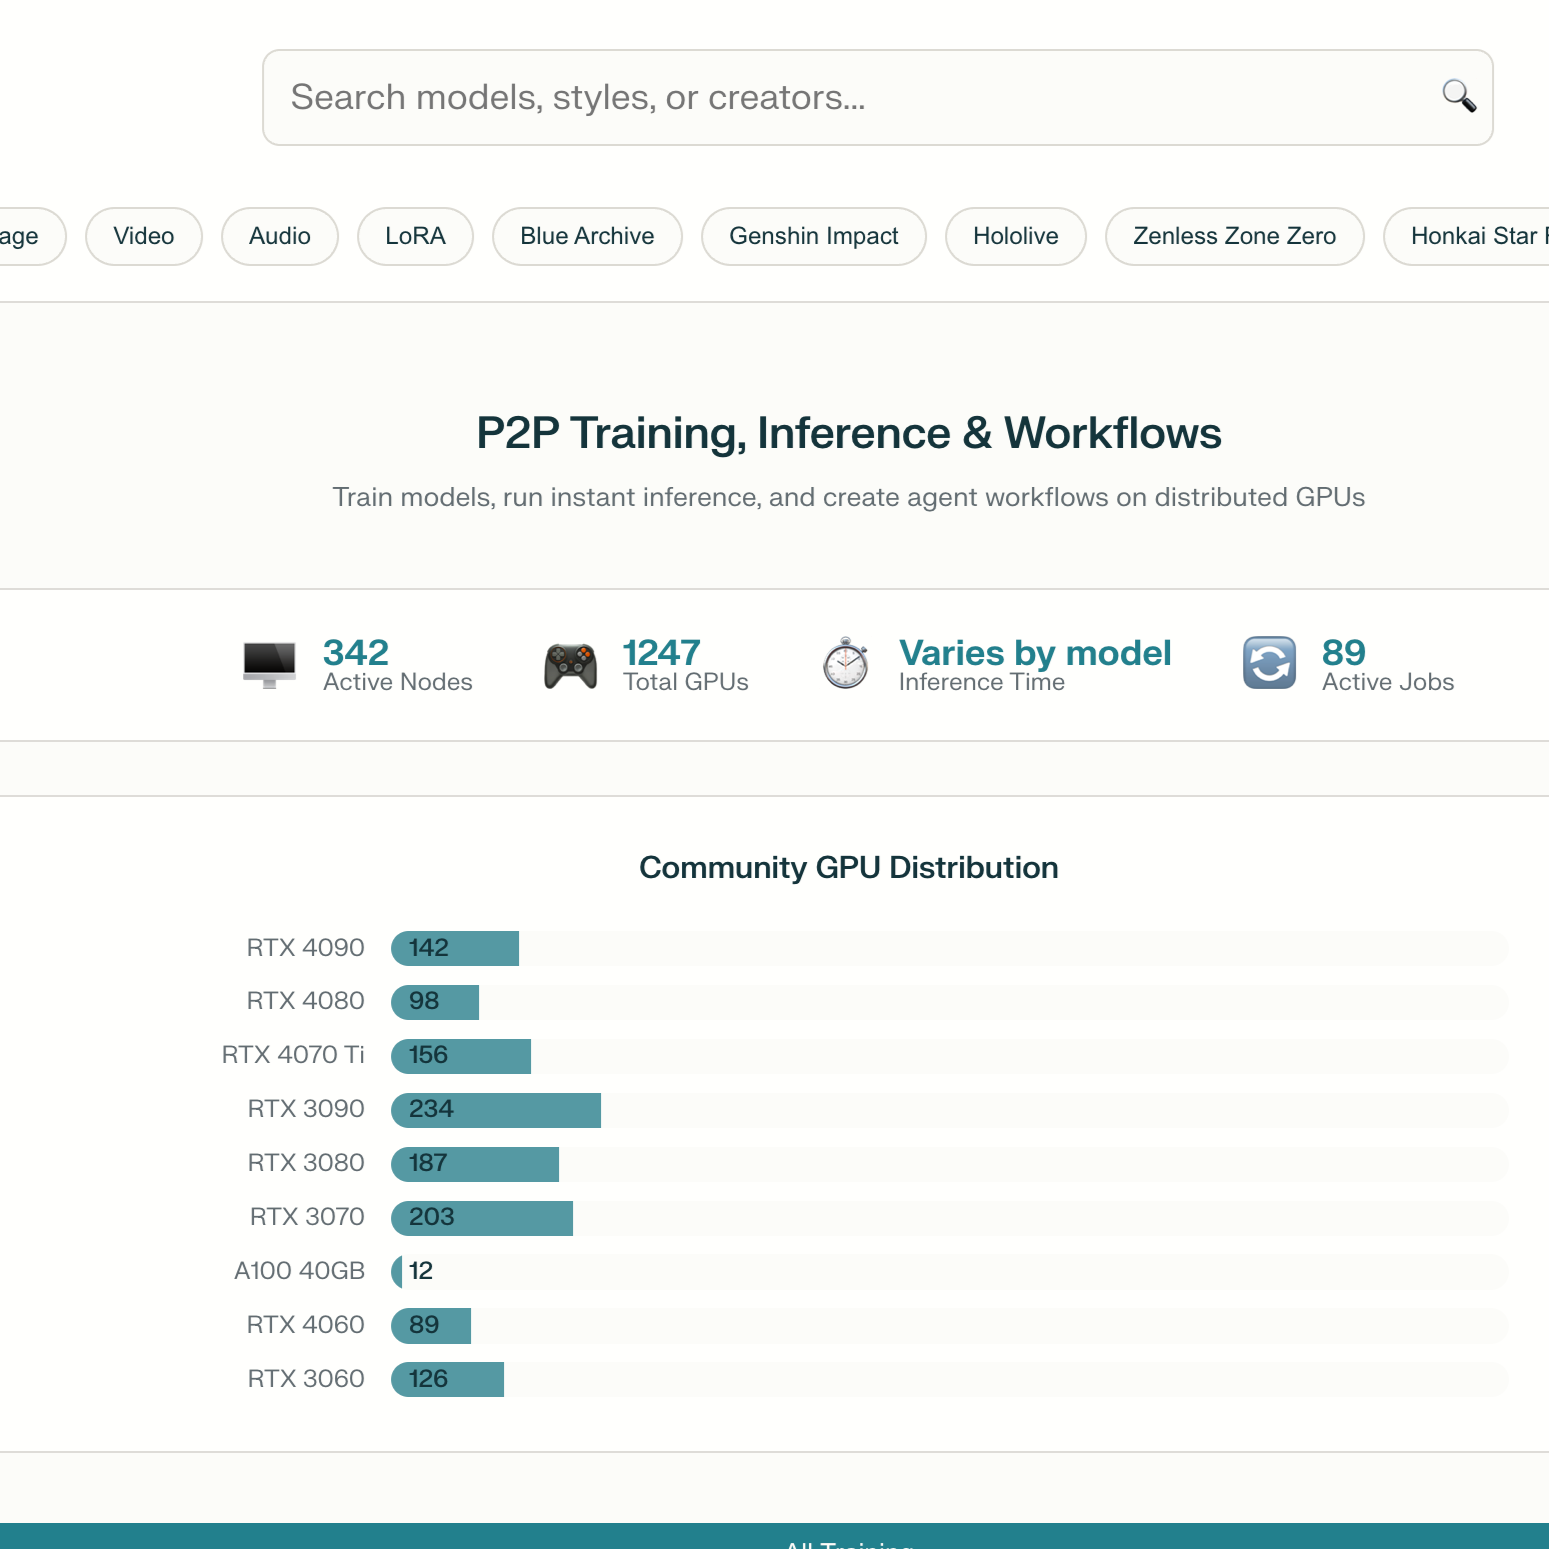Click the 'RTX 4060' row label
This screenshot has width=1549, height=1549.
click(306, 1325)
